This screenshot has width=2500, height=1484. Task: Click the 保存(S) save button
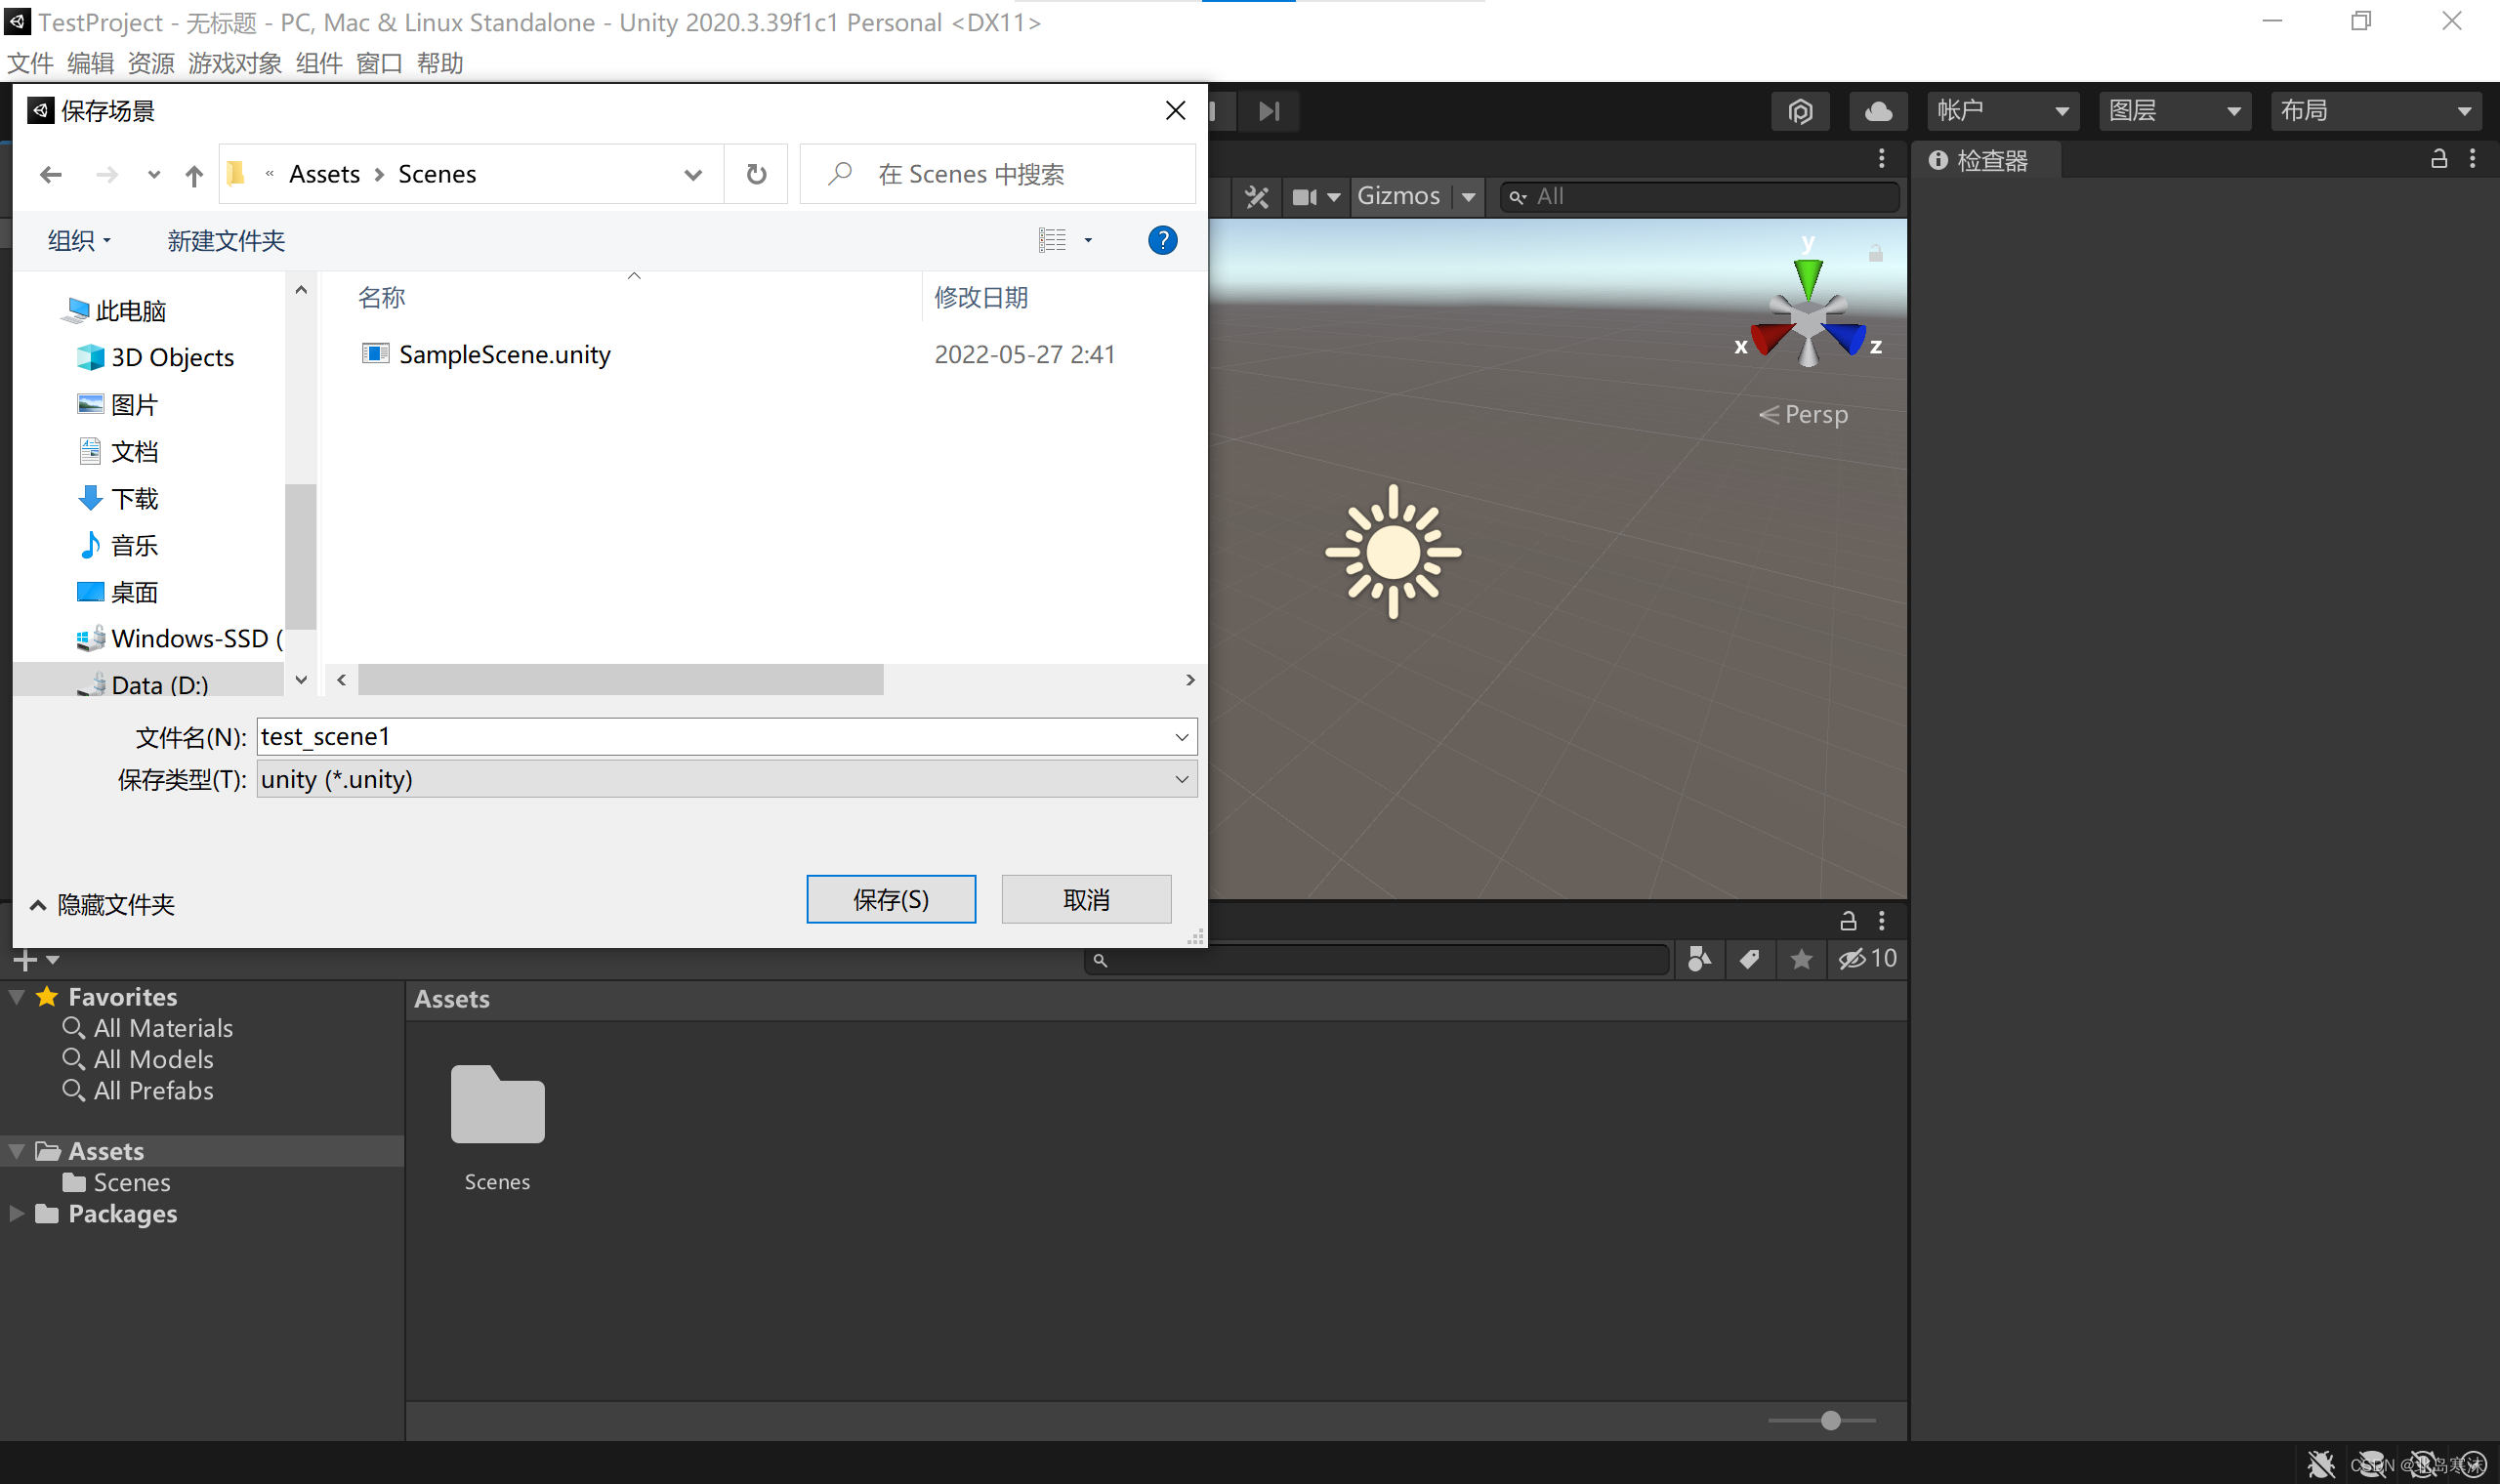tap(890, 898)
